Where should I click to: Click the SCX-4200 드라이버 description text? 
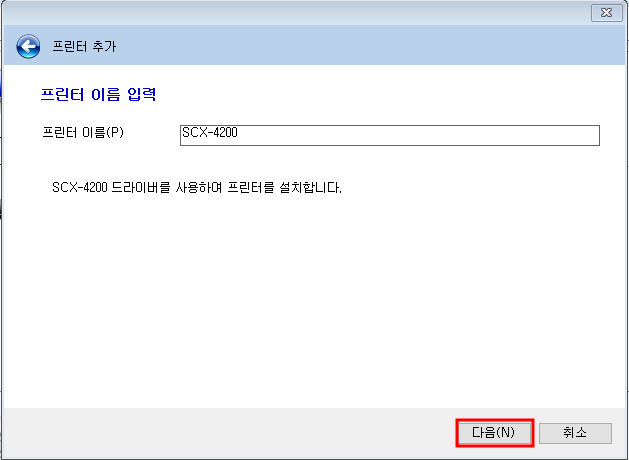click(x=197, y=187)
